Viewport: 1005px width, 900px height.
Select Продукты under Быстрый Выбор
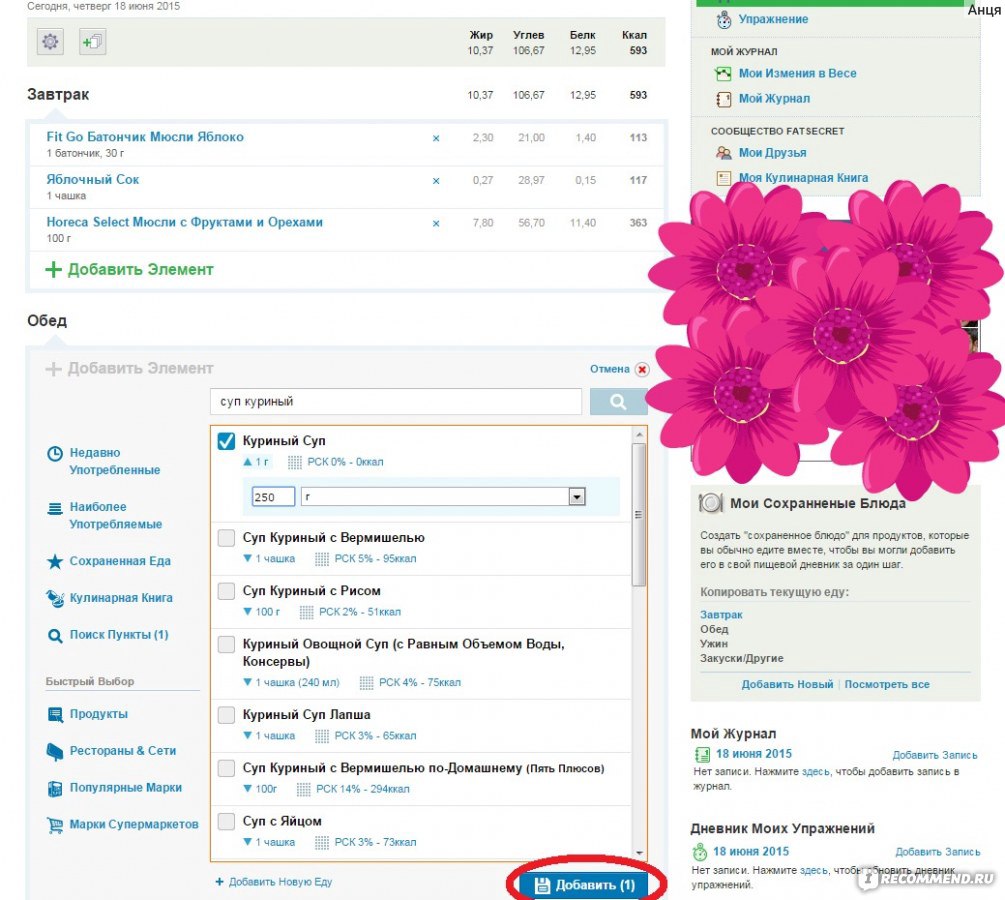coord(98,714)
